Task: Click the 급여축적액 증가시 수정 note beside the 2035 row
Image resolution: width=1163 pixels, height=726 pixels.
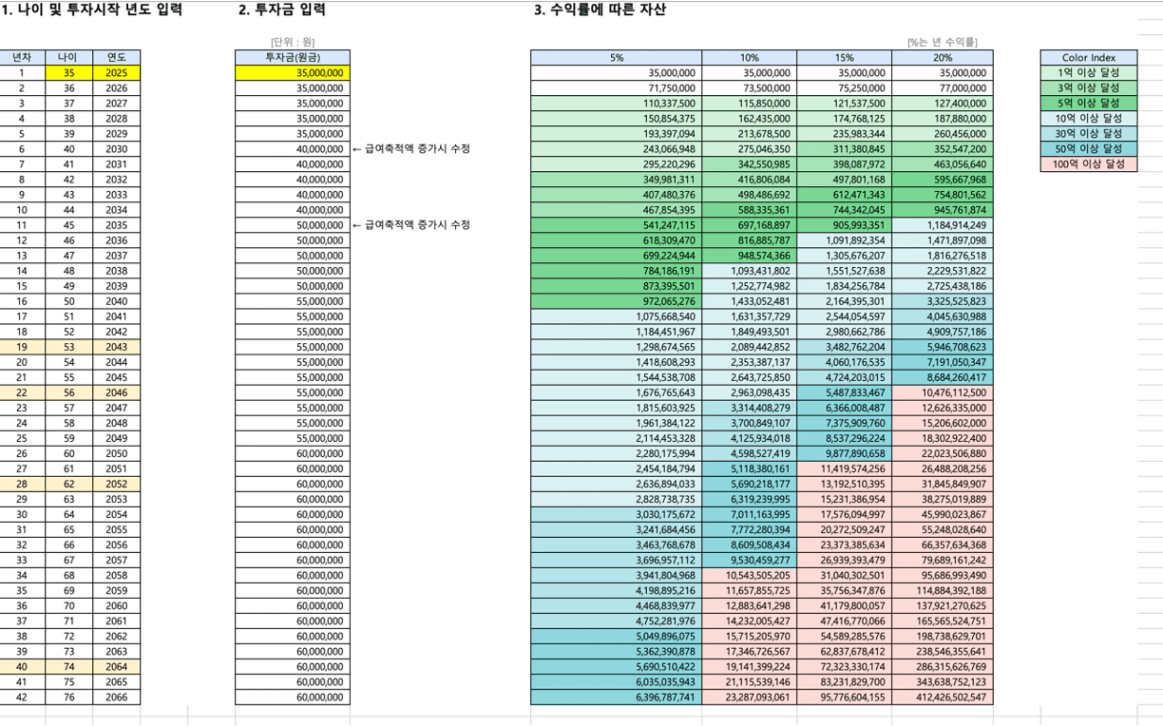Action: pyautogui.click(x=411, y=225)
